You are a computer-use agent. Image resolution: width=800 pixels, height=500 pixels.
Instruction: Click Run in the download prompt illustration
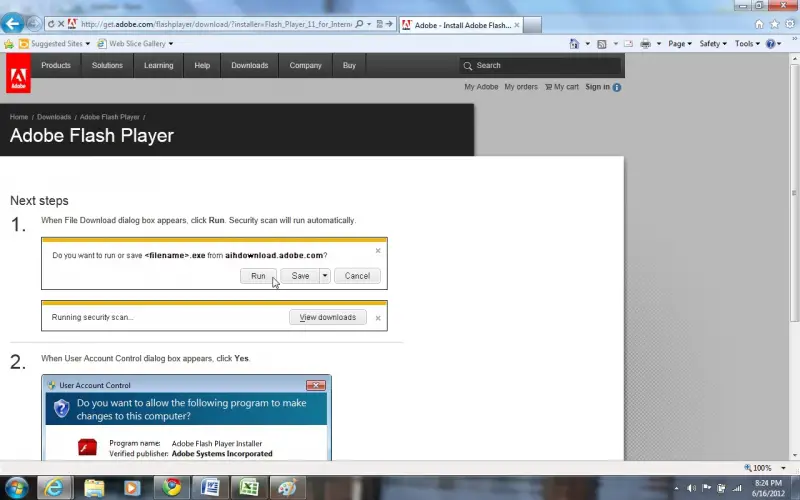pos(258,276)
